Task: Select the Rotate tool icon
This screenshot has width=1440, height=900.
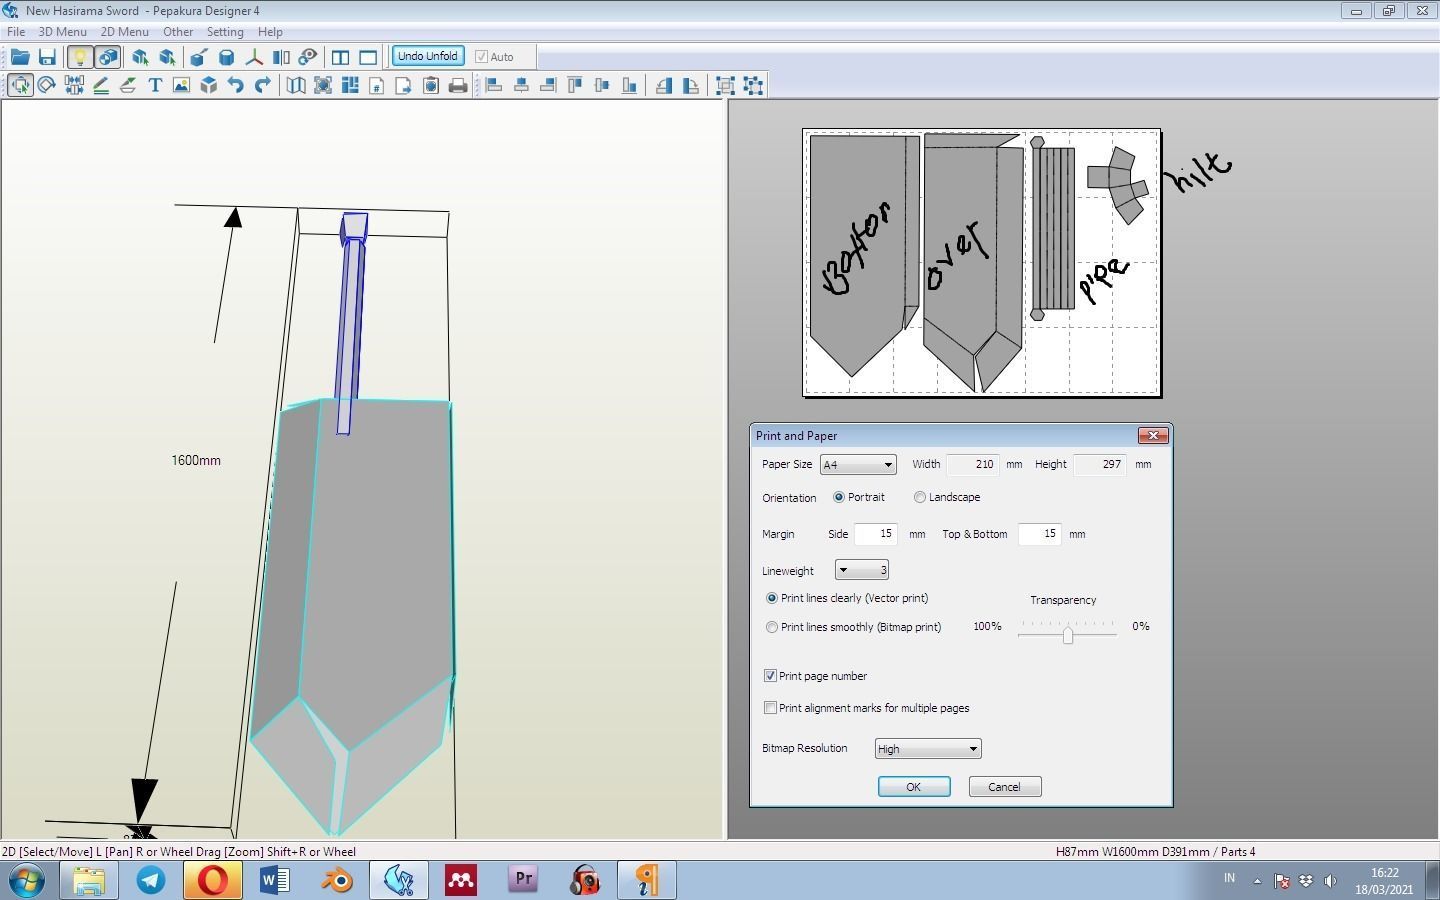Action: (46, 85)
